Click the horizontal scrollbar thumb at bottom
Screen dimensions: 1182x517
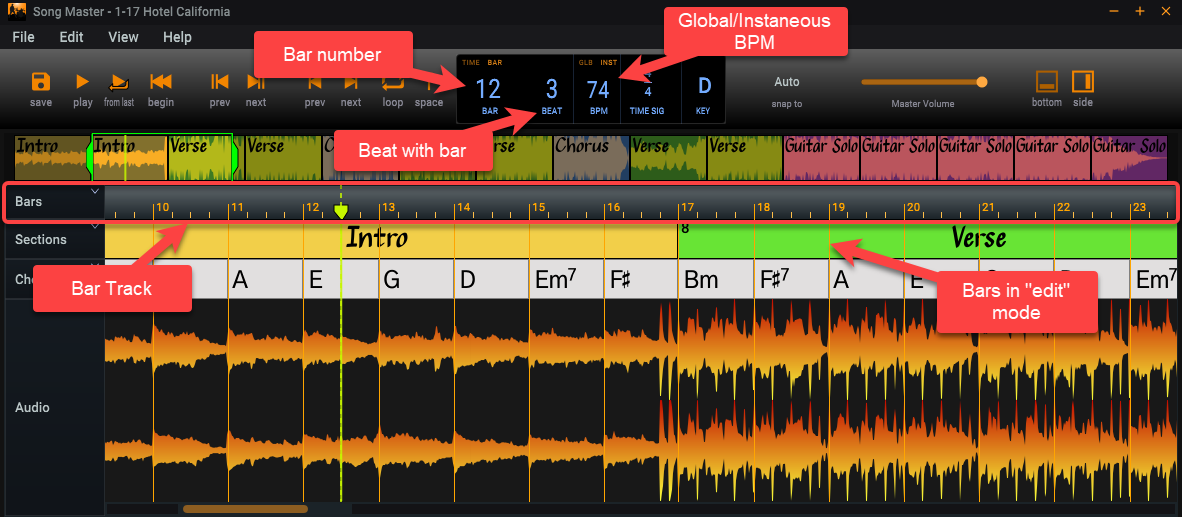[x=245, y=509]
